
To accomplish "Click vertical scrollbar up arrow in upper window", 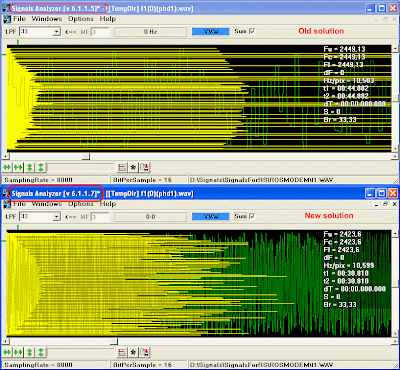I will pyautogui.click(x=395, y=49).
